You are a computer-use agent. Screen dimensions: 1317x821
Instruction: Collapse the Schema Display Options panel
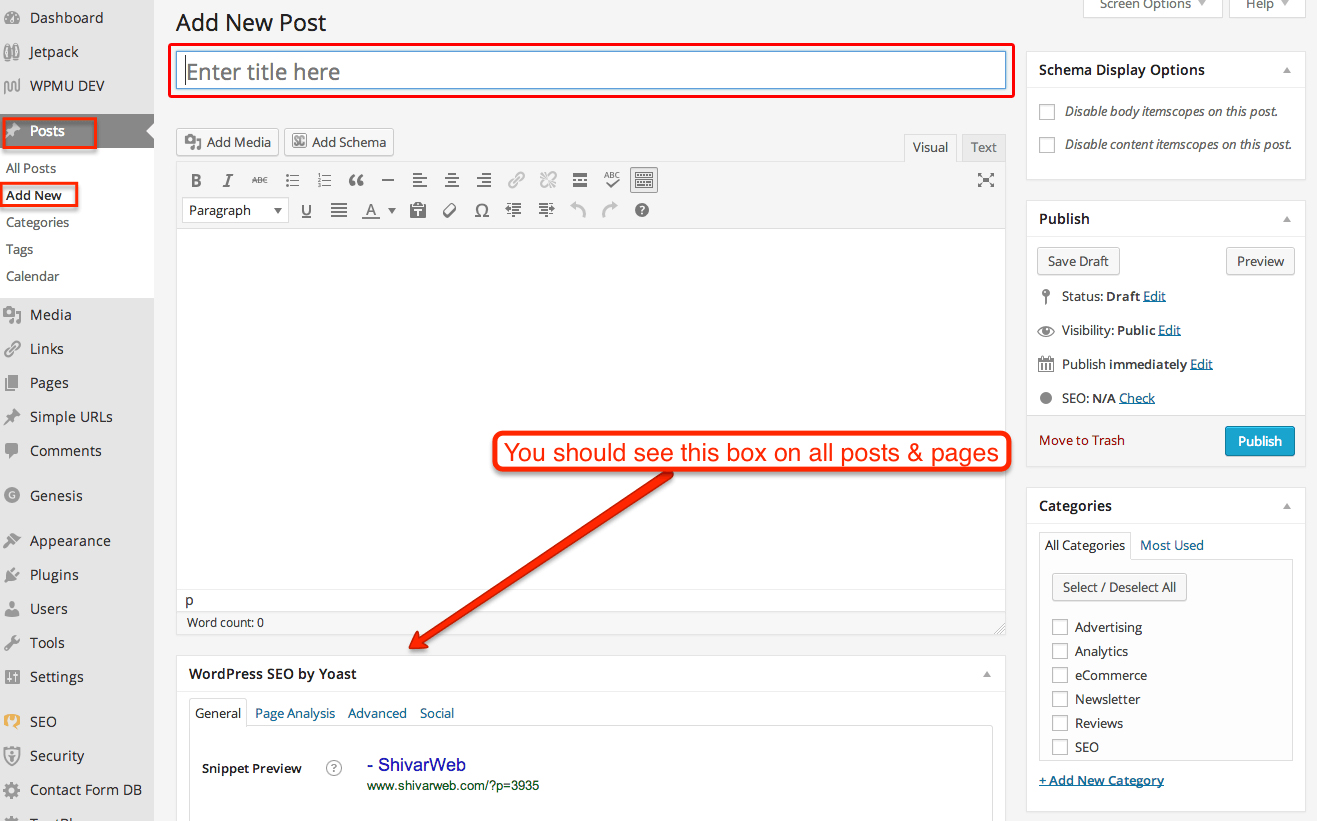pos(1287,70)
